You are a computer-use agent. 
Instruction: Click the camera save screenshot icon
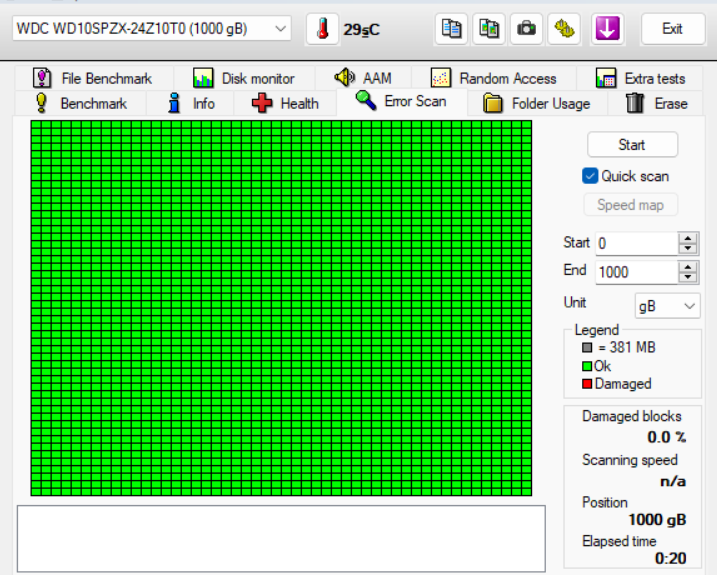525,29
